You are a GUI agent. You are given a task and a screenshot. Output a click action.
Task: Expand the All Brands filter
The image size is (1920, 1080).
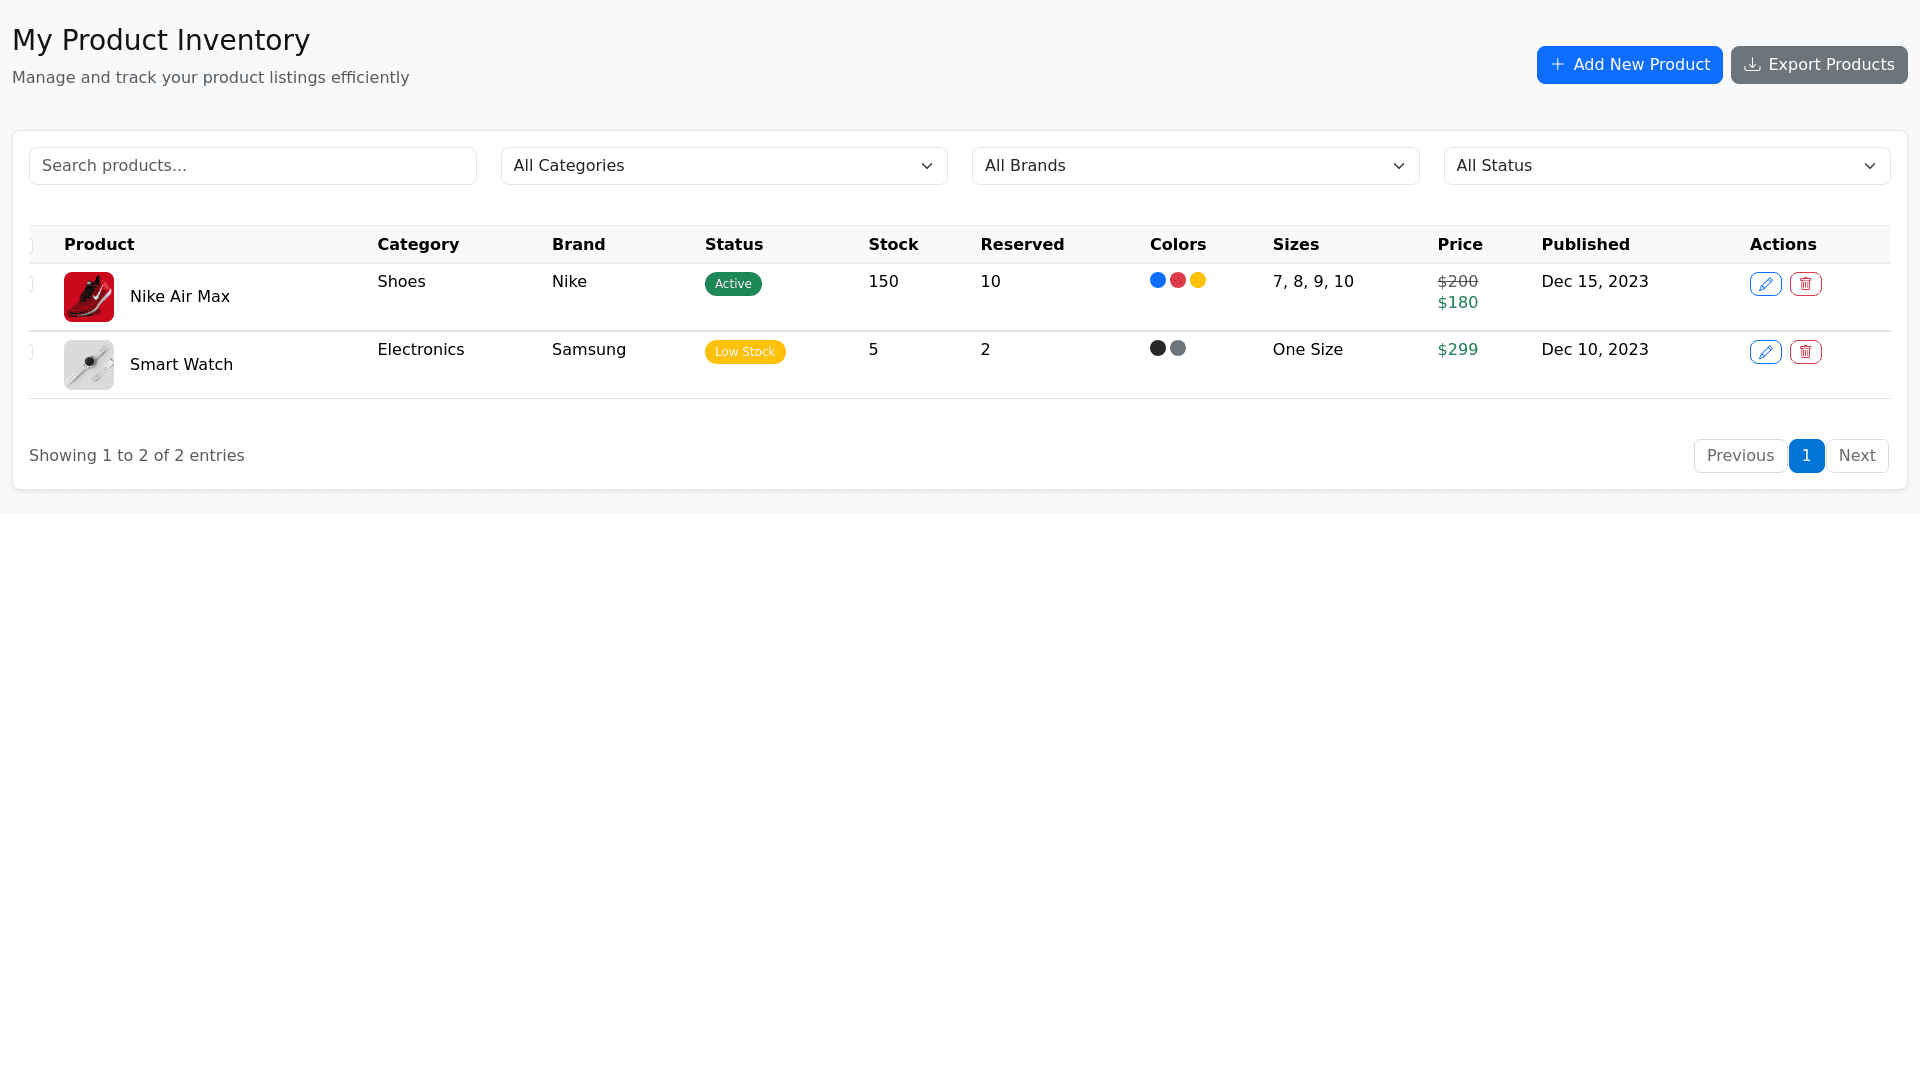pos(1195,166)
